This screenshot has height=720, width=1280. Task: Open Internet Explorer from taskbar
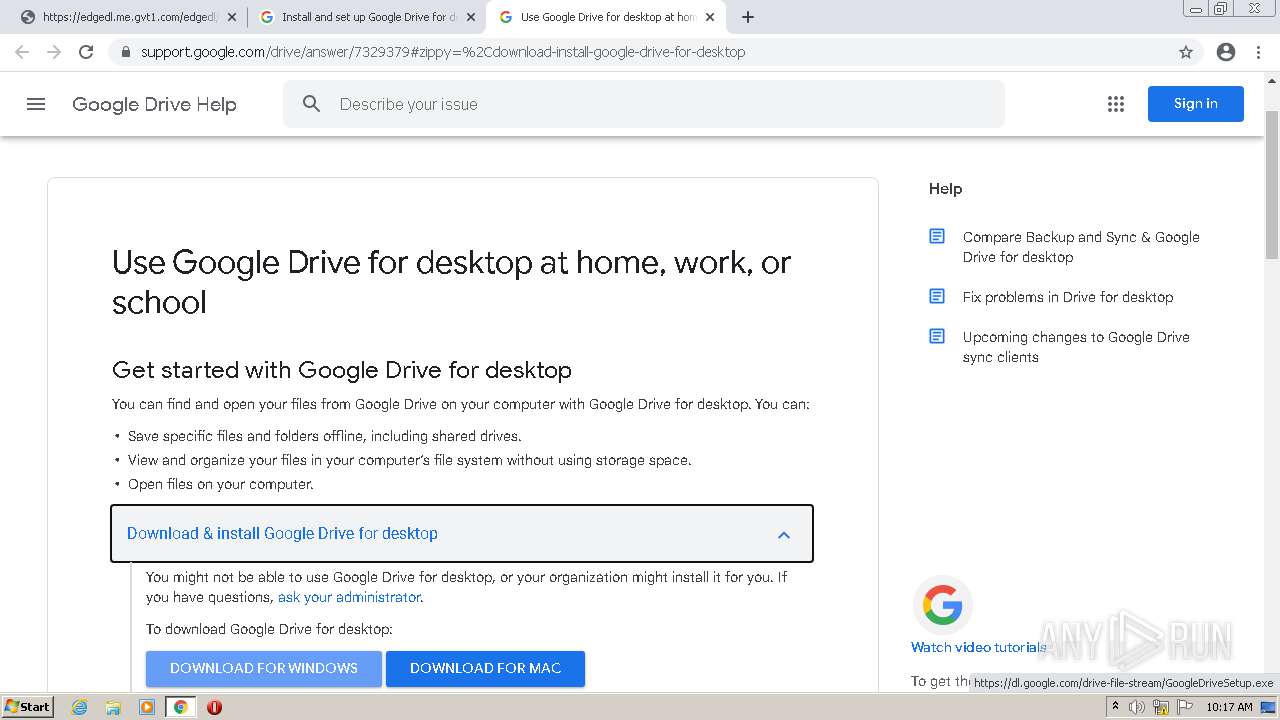coord(79,707)
